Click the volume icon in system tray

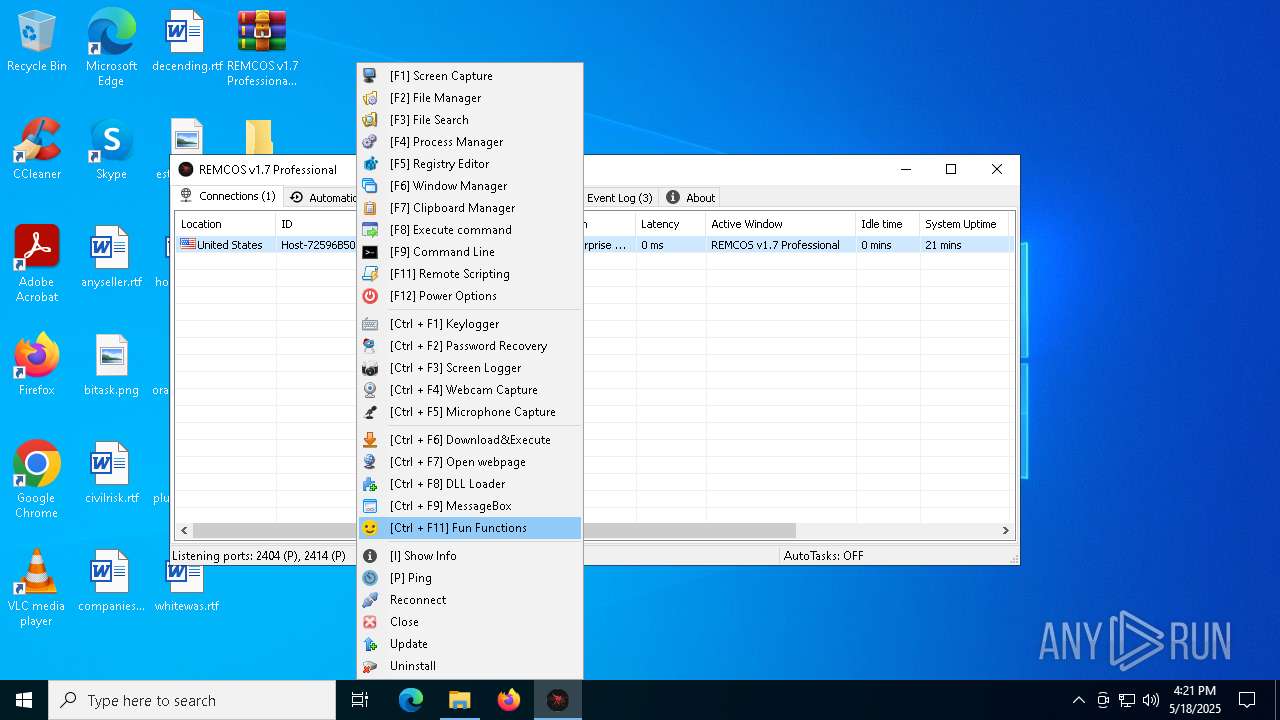coord(1151,700)
